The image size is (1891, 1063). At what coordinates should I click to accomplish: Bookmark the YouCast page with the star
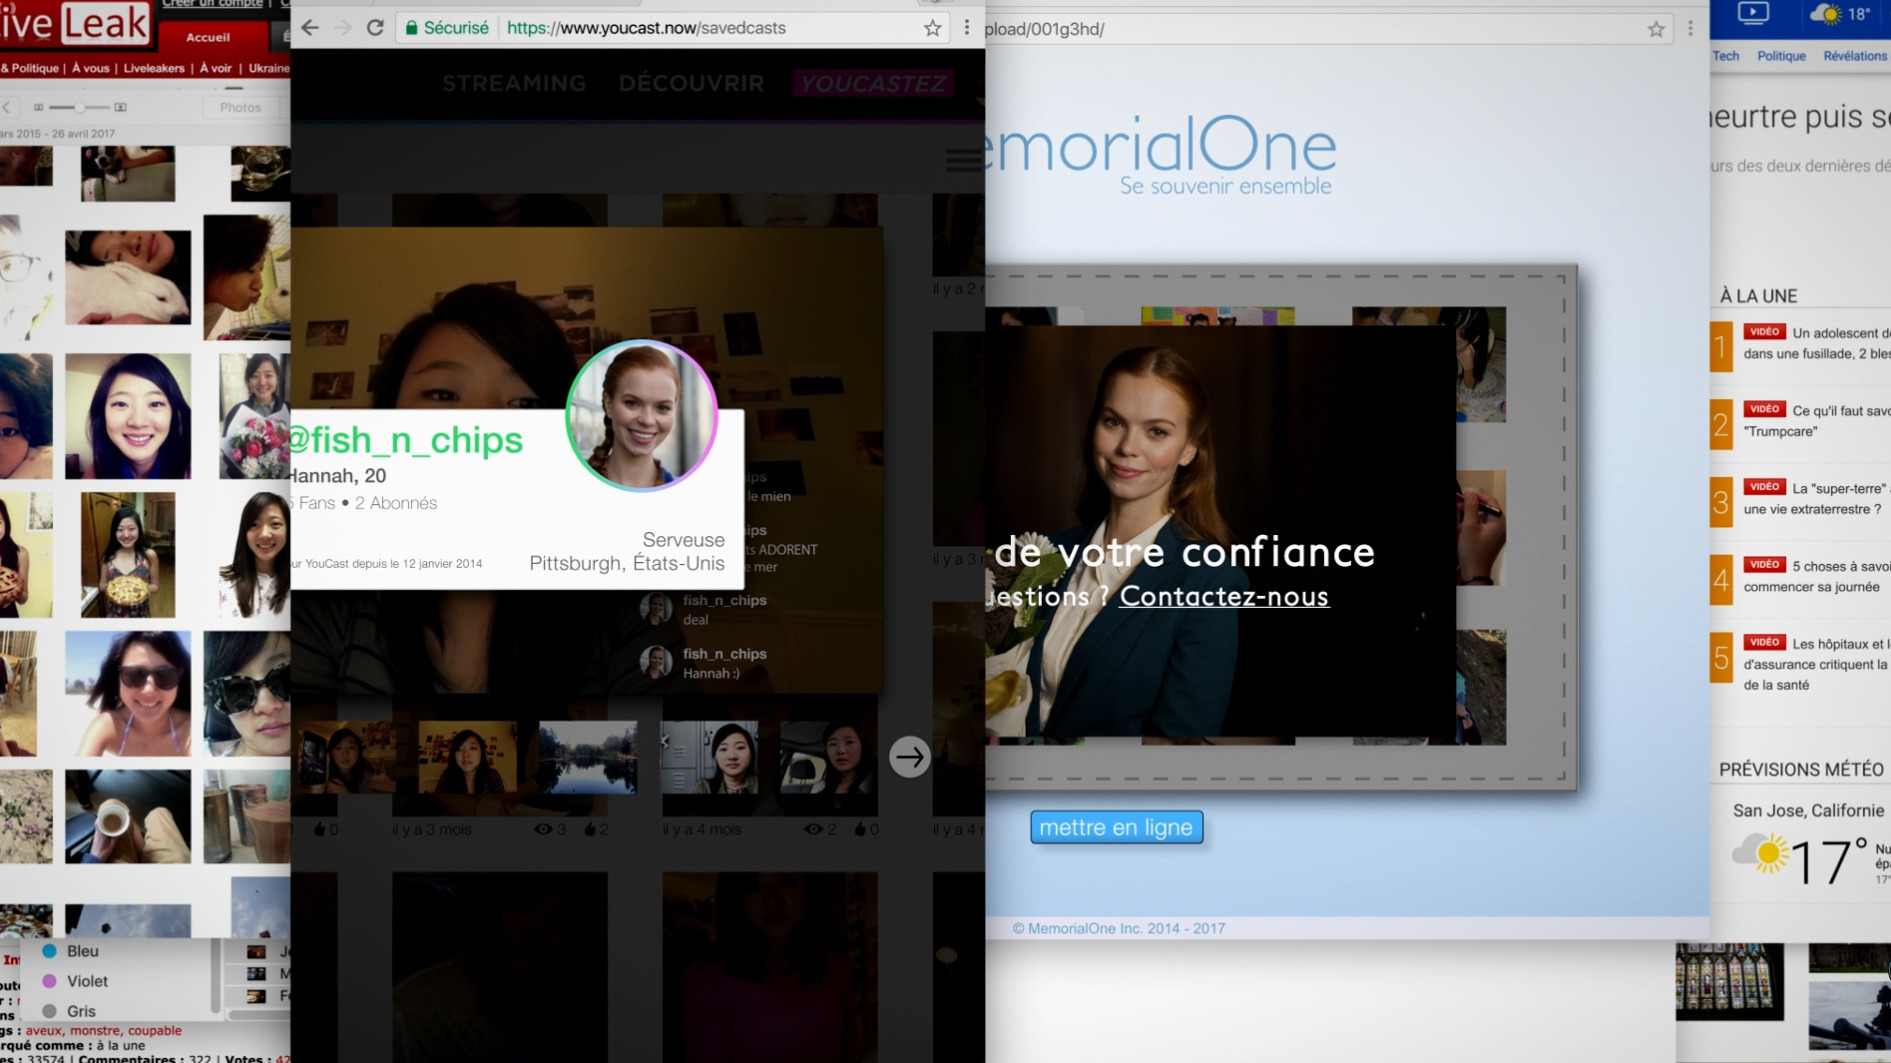click(x=932, y=28)
